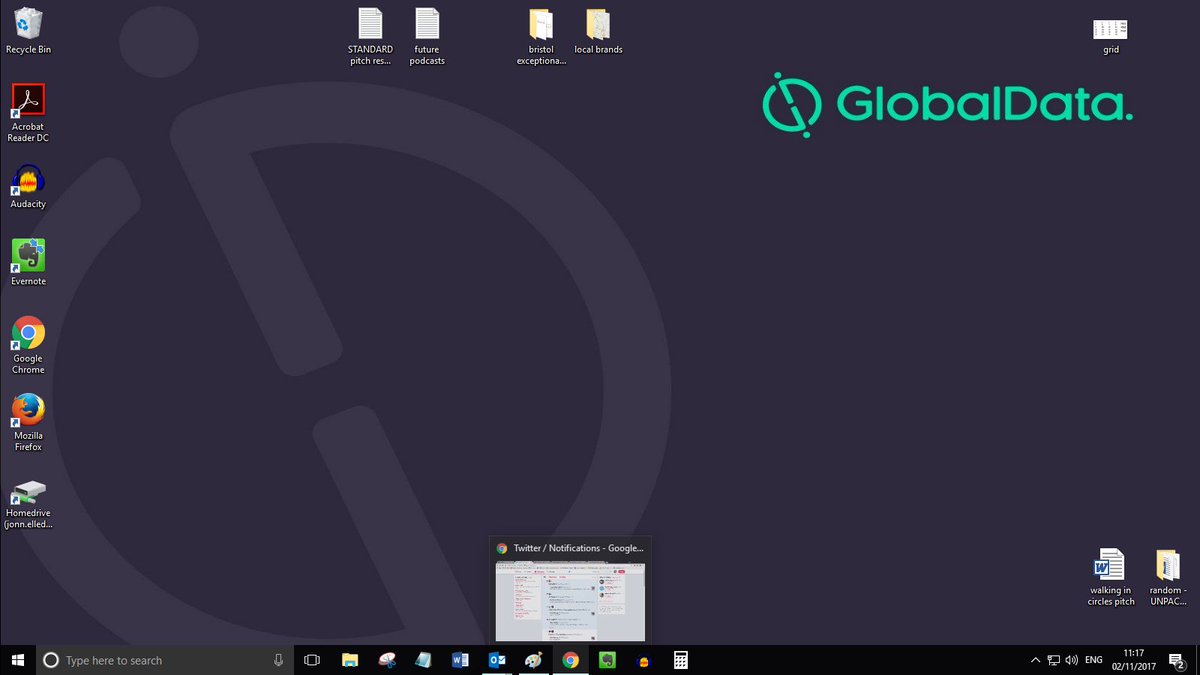The width and height of the screenshot is (1200, 675).
Task: Switch to Paint in the taskbar
Action: pos(534,660)
